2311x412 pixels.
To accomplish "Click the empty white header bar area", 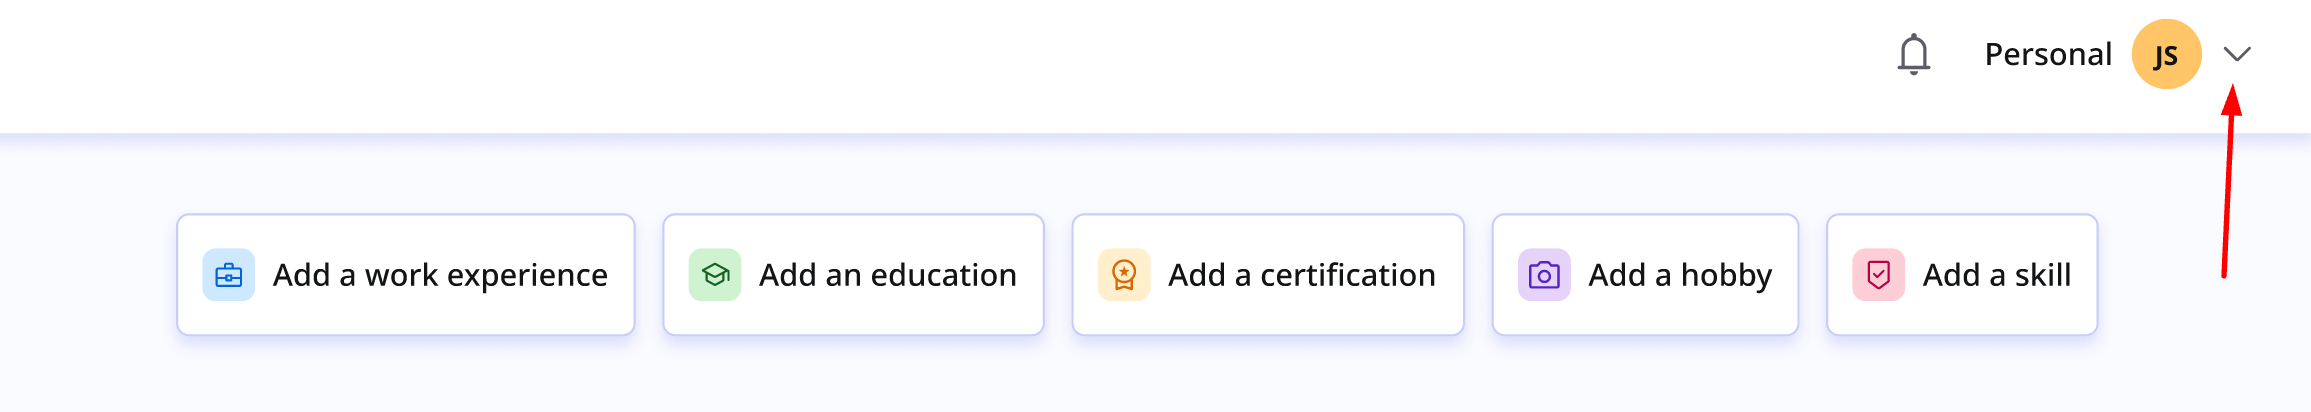I will tap(900, 60).
